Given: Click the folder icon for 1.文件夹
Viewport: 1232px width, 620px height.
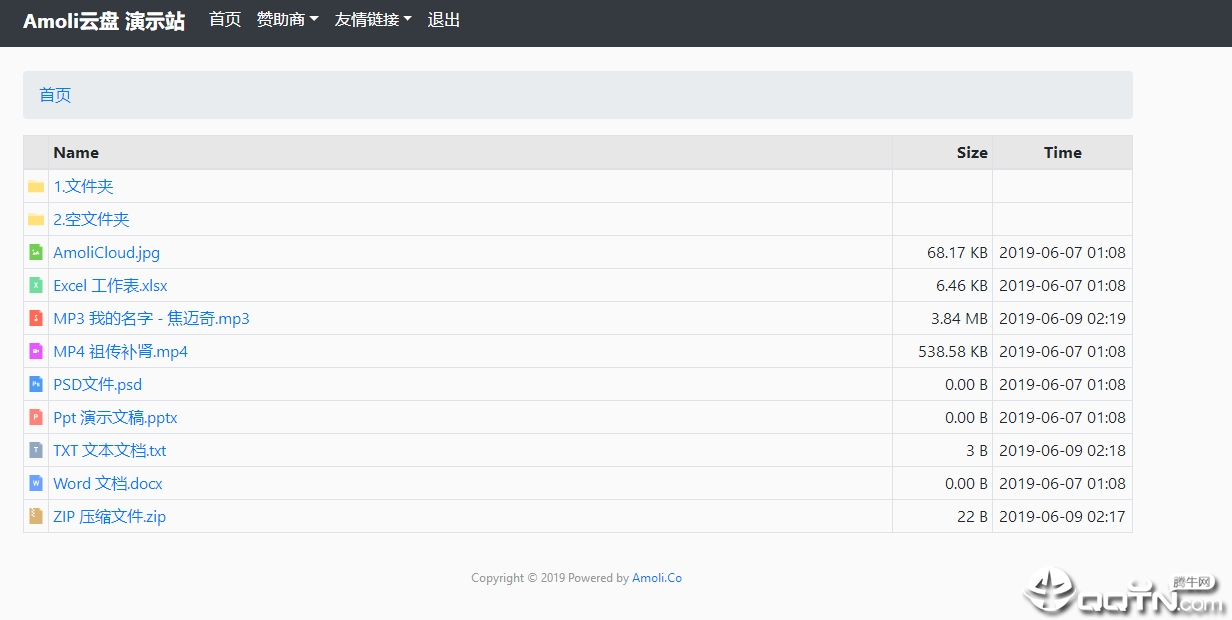Looking at the screenshot, I should (36, 186).
